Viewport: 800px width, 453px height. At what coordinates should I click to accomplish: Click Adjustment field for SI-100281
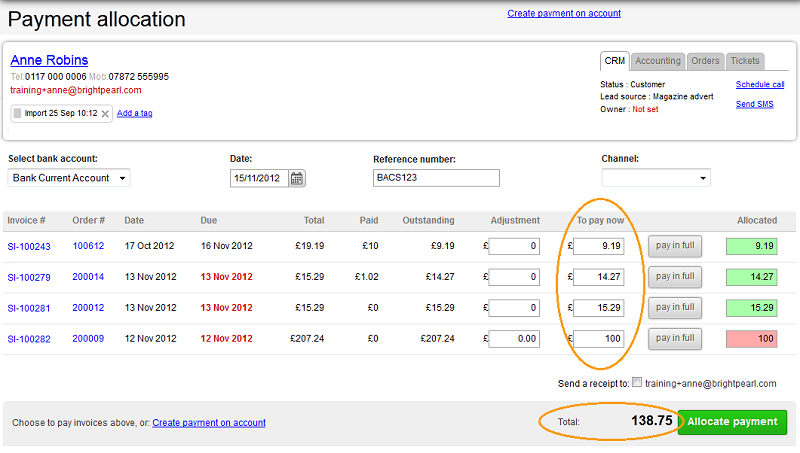(514, 308)
